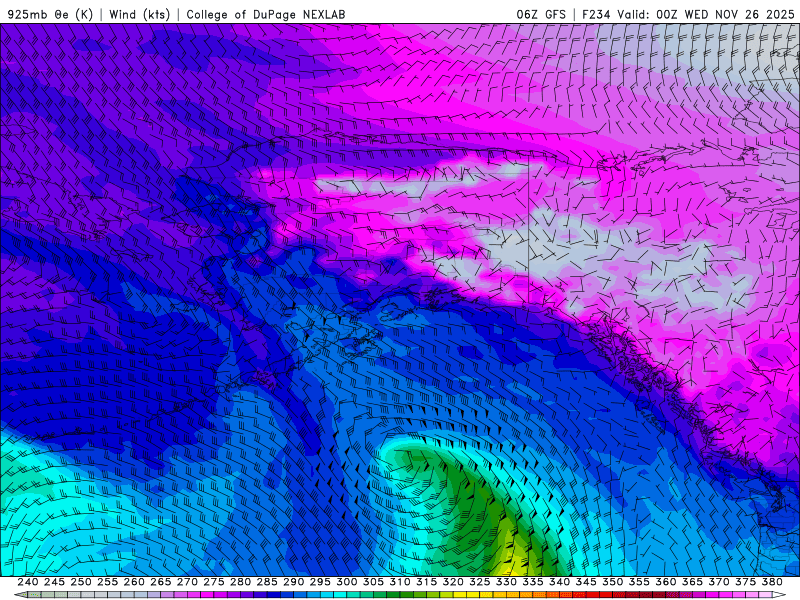Click the 300 colorbar scale label
Screen dimensions: 800x600
click(346, 582)
